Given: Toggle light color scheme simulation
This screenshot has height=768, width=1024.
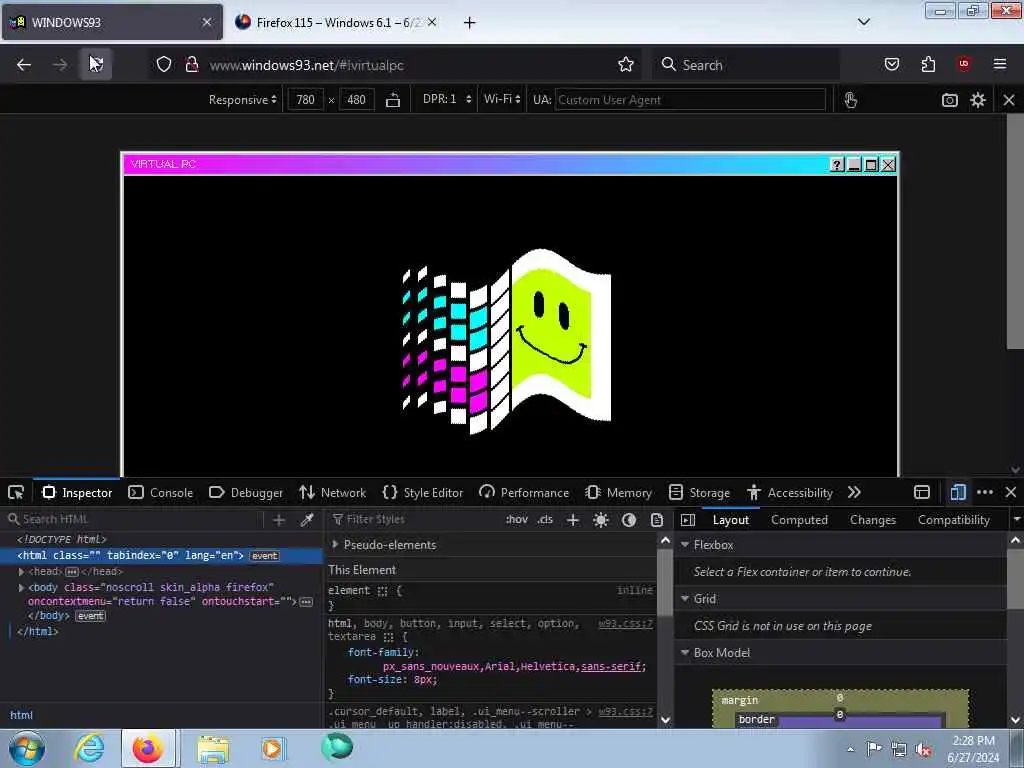Looking at the screenshot, I should tap(601, 520).
